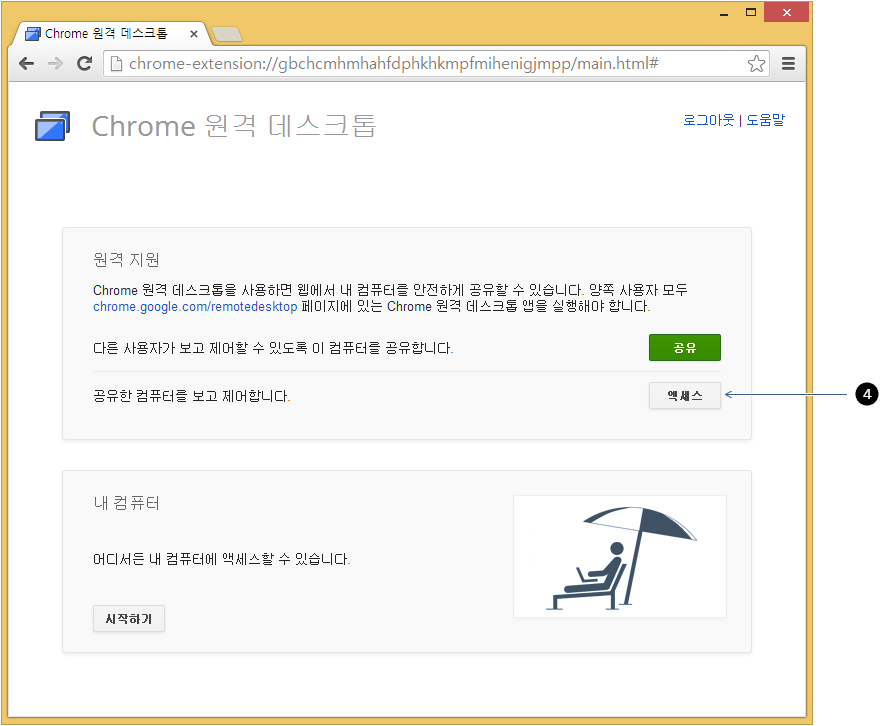Click the browser back arrow

[26, 63]
